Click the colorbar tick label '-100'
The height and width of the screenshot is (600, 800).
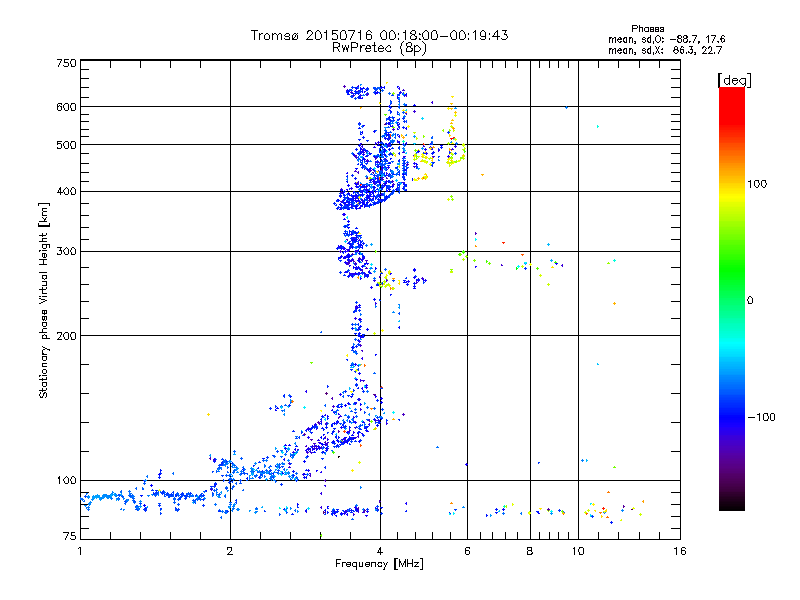[761, 417]
